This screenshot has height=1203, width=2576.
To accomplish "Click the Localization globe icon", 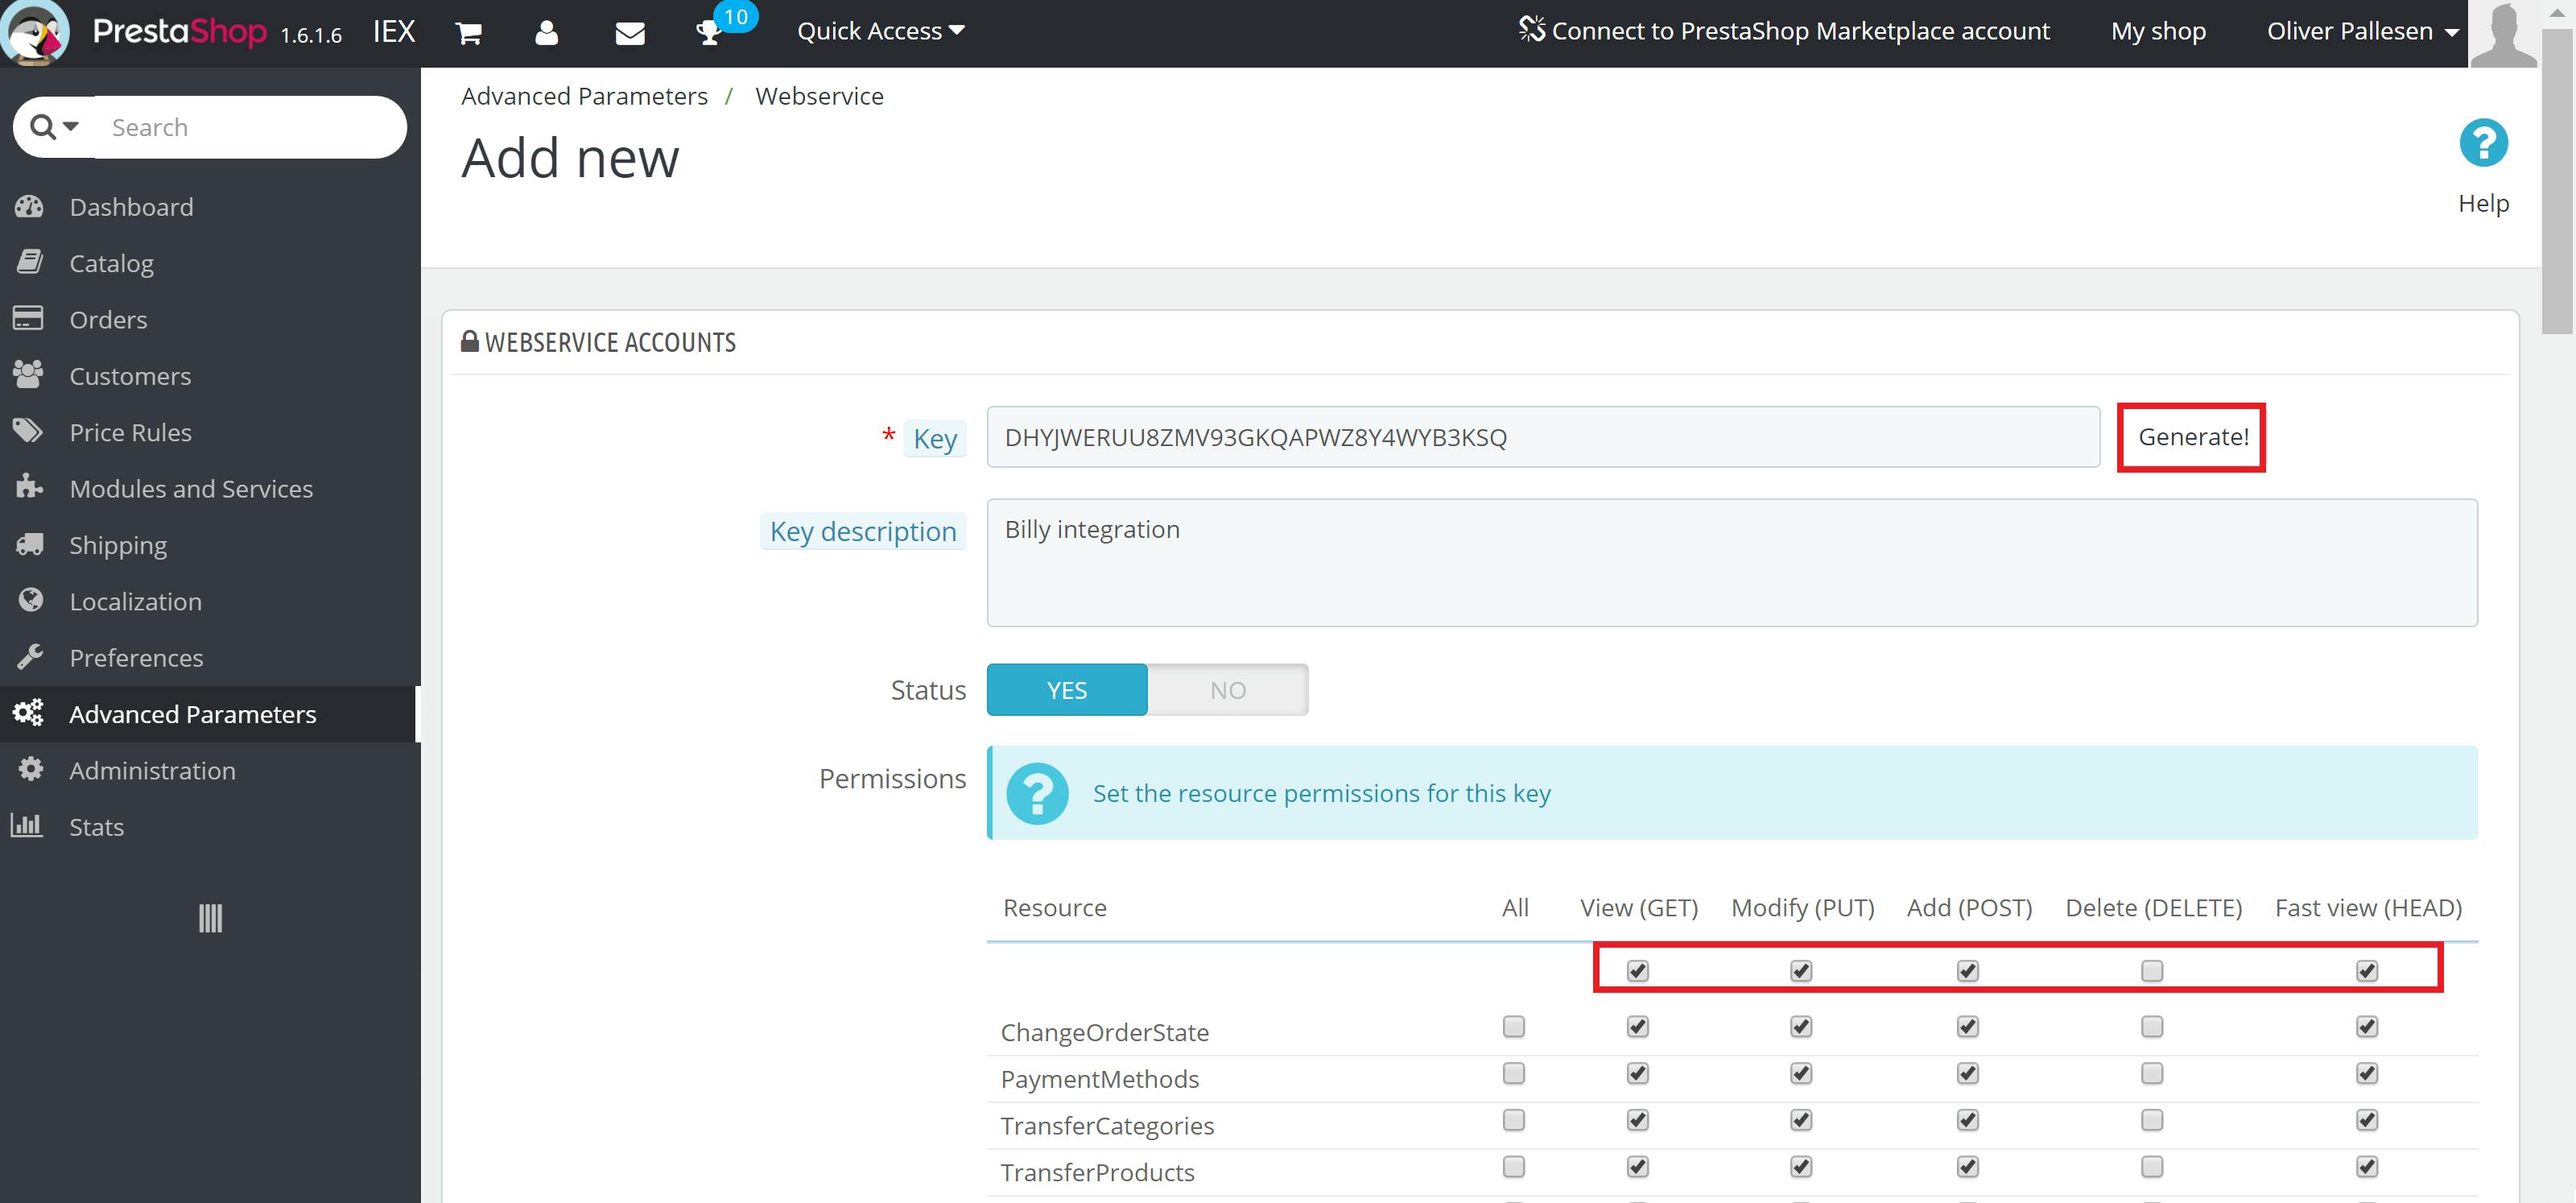I will point(31,600).
